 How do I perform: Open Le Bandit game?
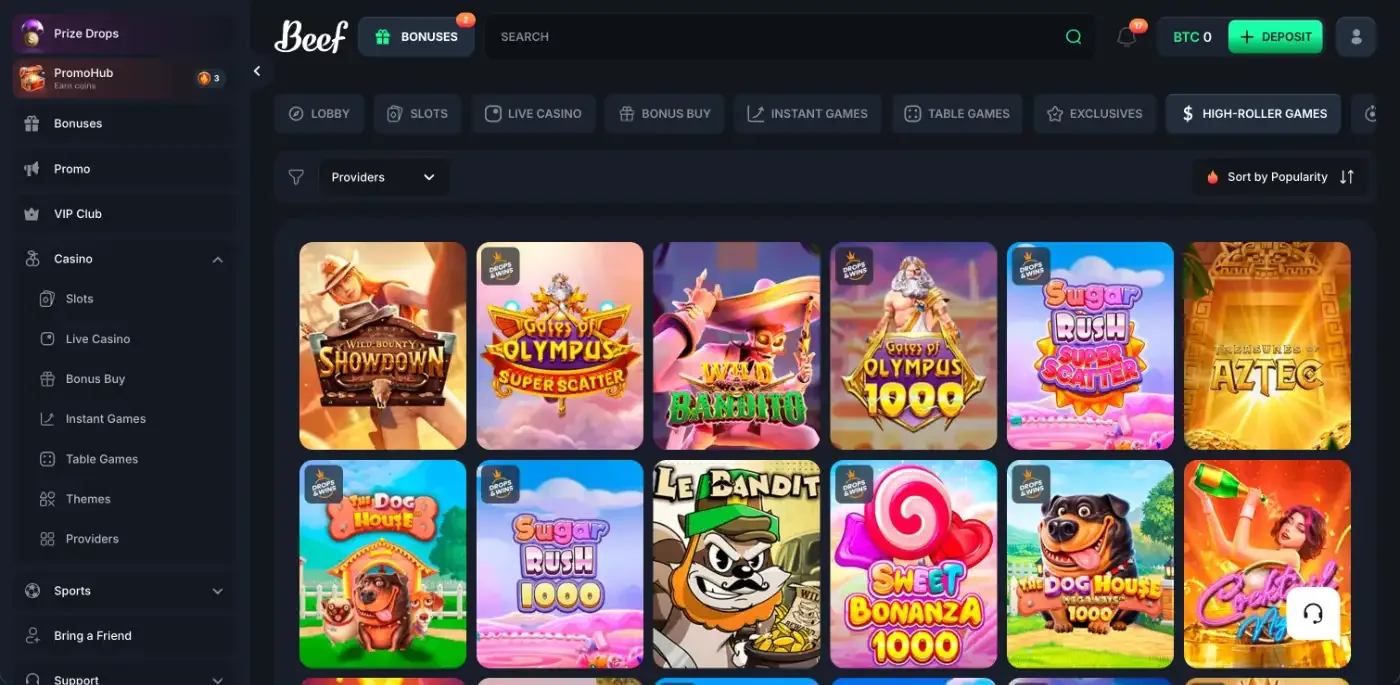737,564
